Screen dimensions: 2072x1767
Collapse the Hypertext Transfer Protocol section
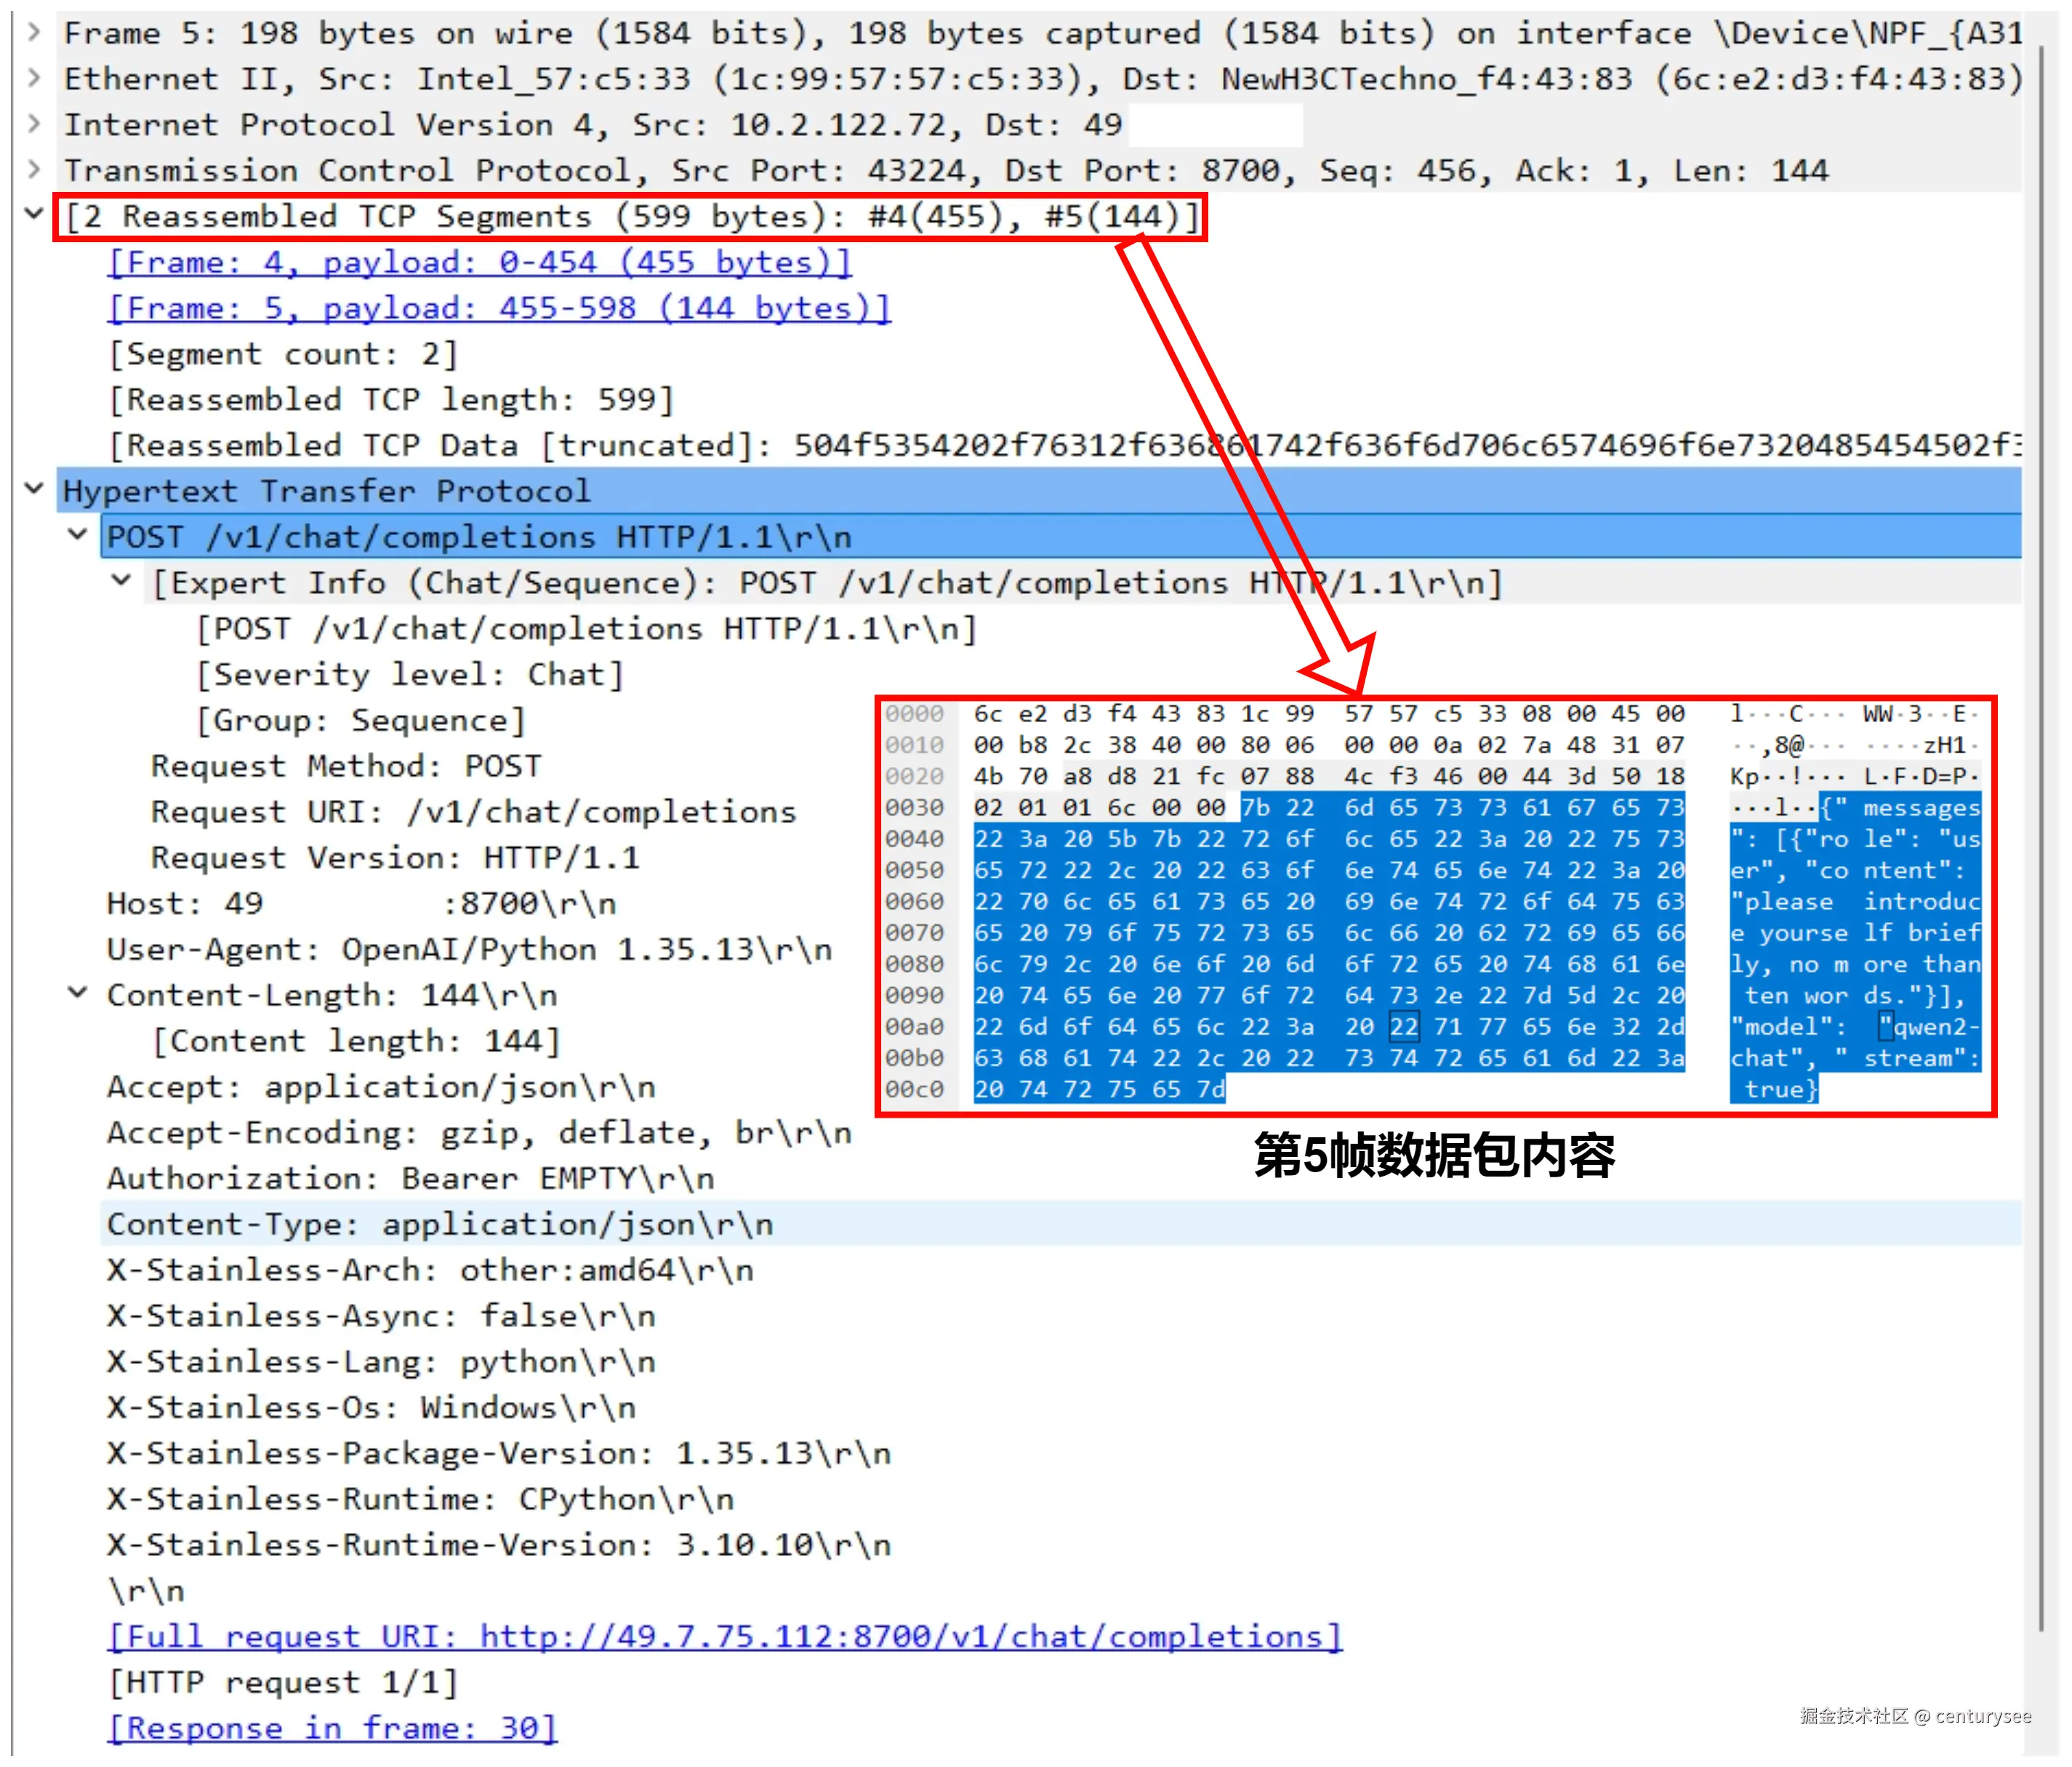34,489
